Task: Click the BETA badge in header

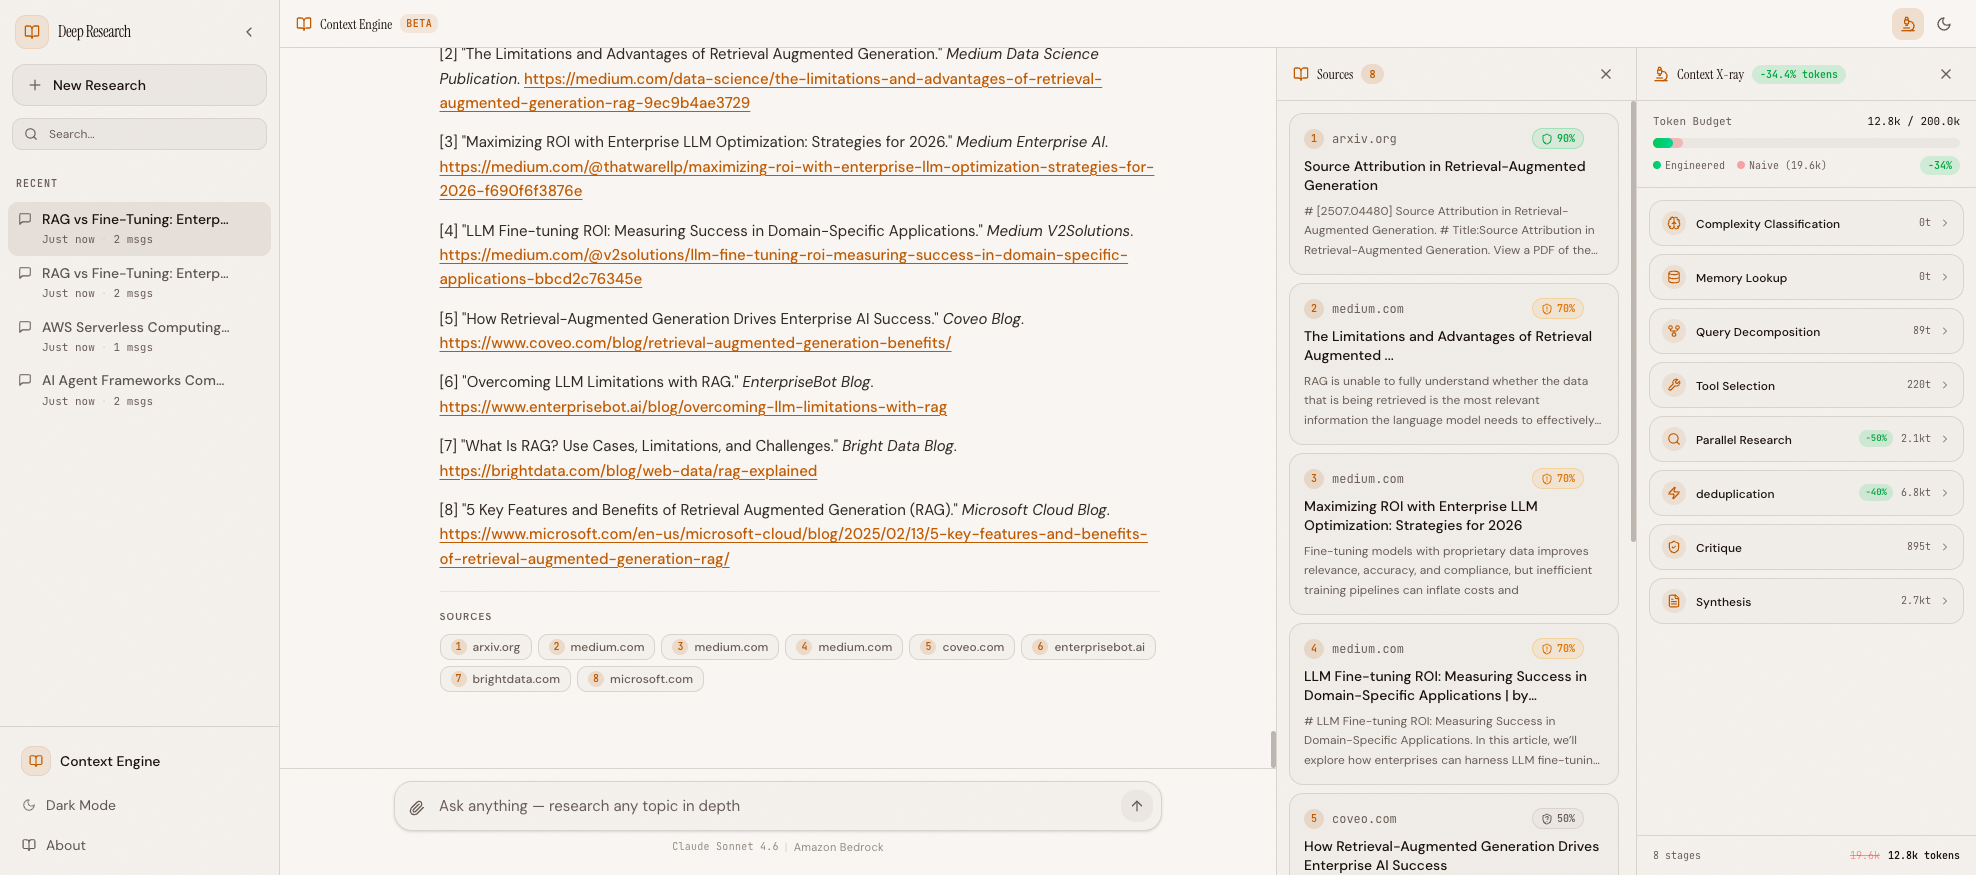Action: [x=419, y=24]
